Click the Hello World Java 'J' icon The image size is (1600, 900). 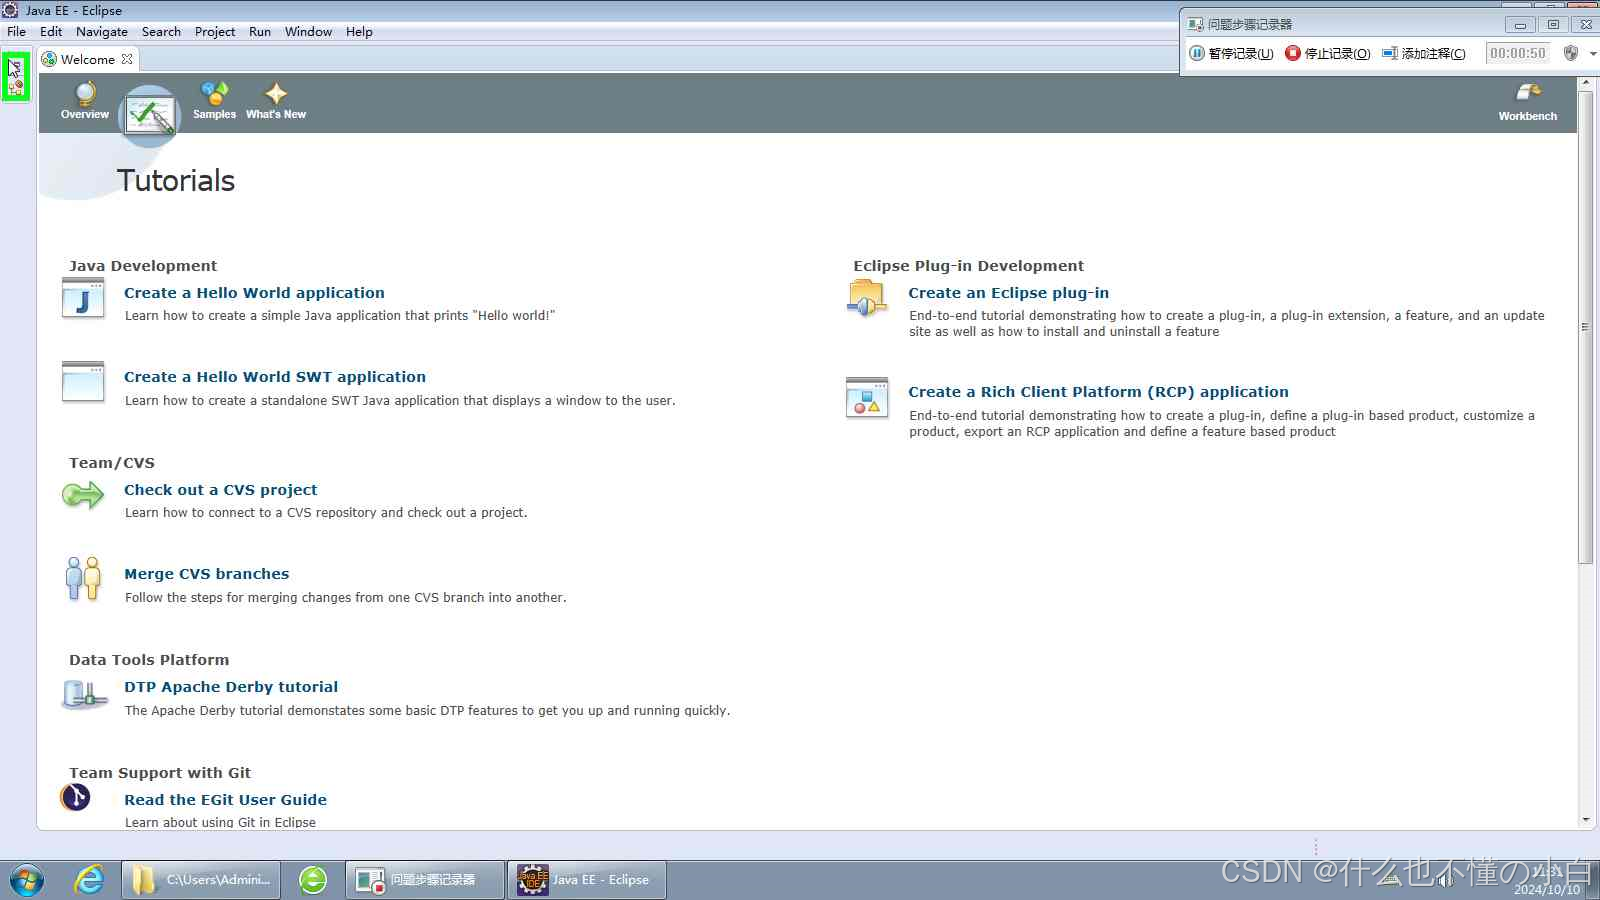[83, 298]
